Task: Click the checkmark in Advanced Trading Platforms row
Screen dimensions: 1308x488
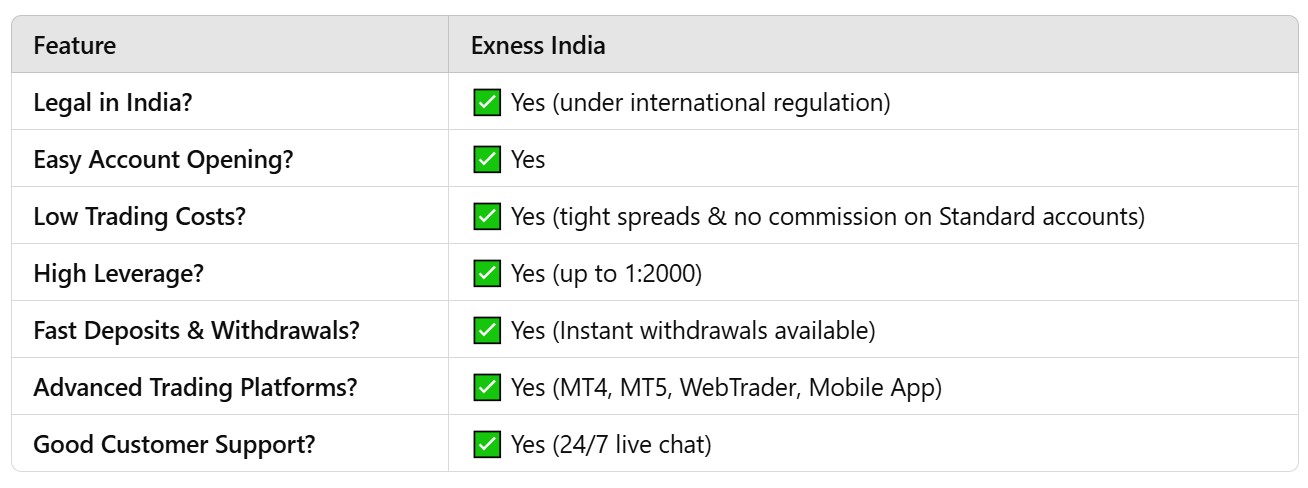Action: point(487,387)
